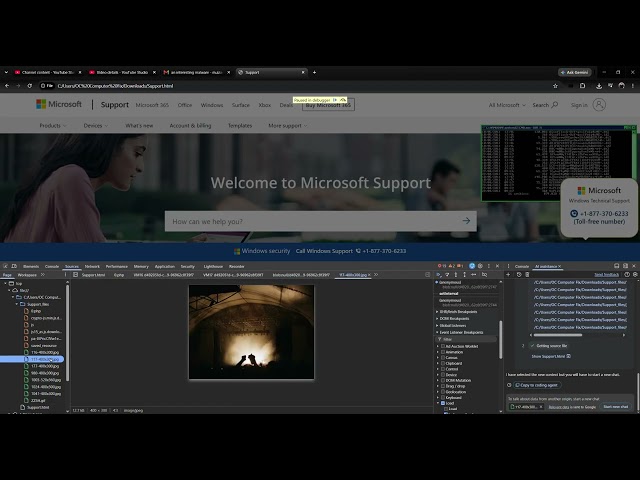Click the Step into debugger icon
This screenshot has height=480, width=640.
pos(456,275)
